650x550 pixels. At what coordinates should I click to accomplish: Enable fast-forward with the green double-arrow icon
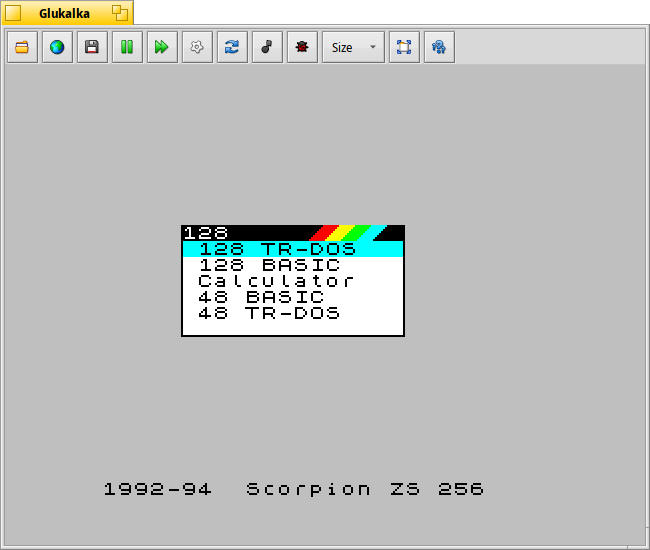162,47
